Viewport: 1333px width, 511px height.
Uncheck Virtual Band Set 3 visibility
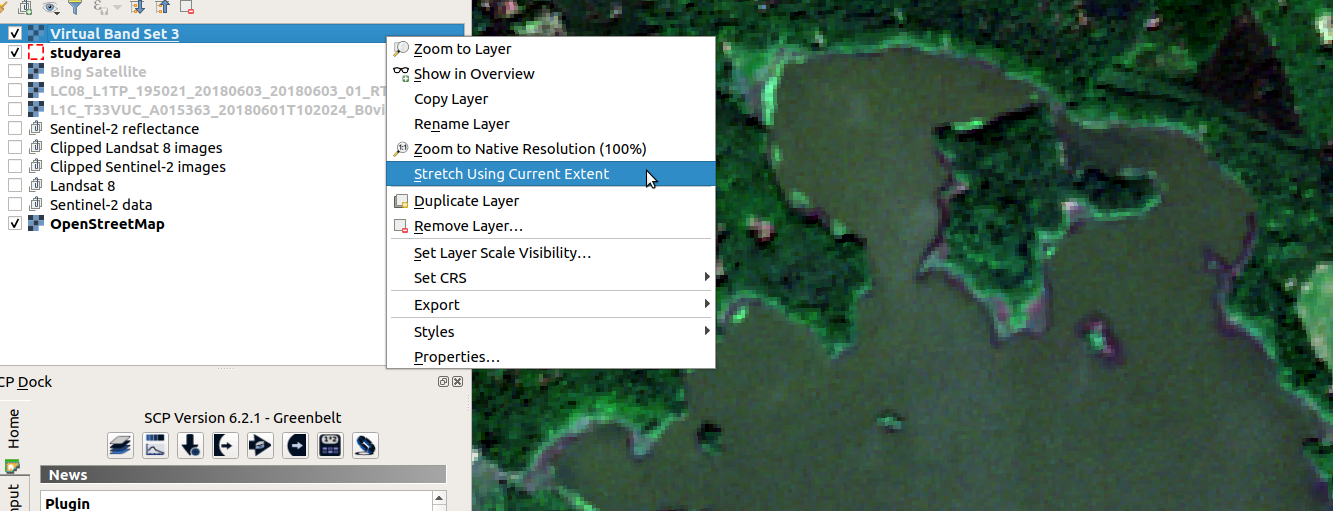click(15, 34)
